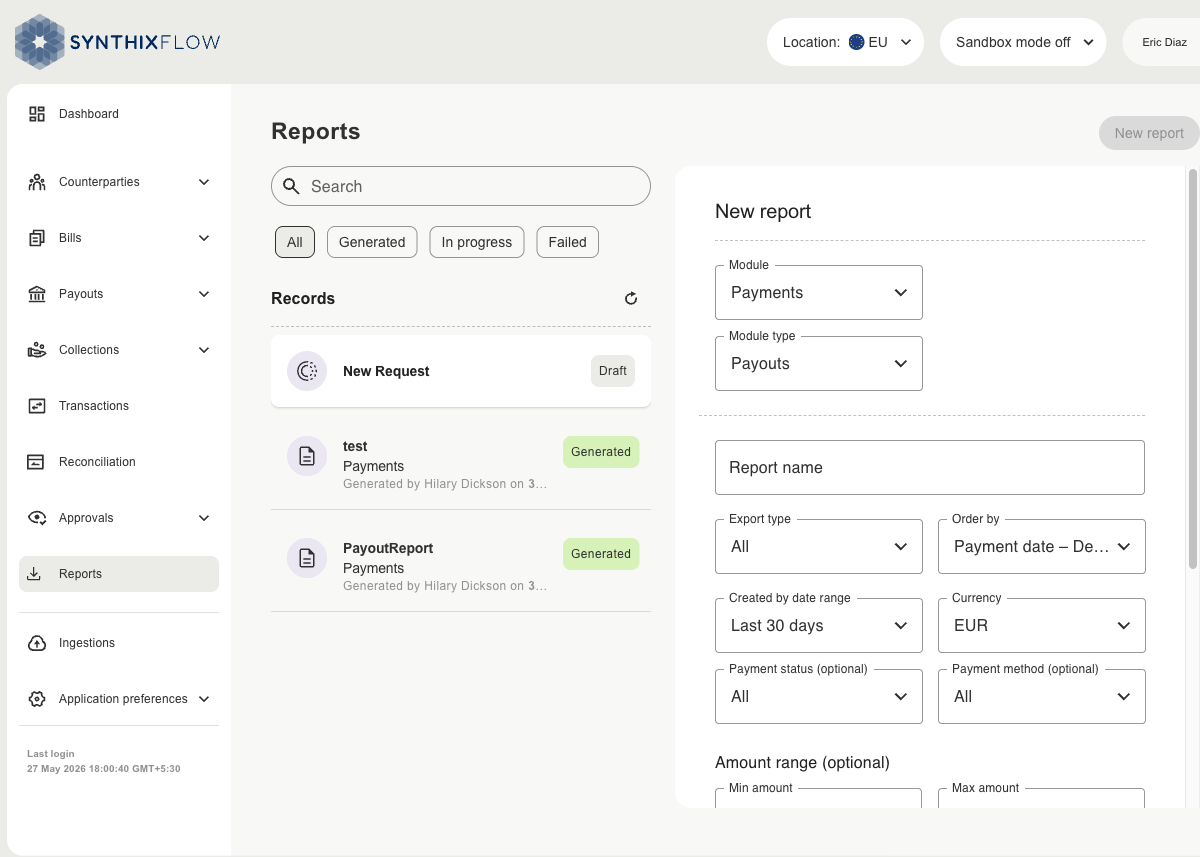Open the New Request draft record
The width and height of the screenshot is (1200, 857).
tap(461, 371)
